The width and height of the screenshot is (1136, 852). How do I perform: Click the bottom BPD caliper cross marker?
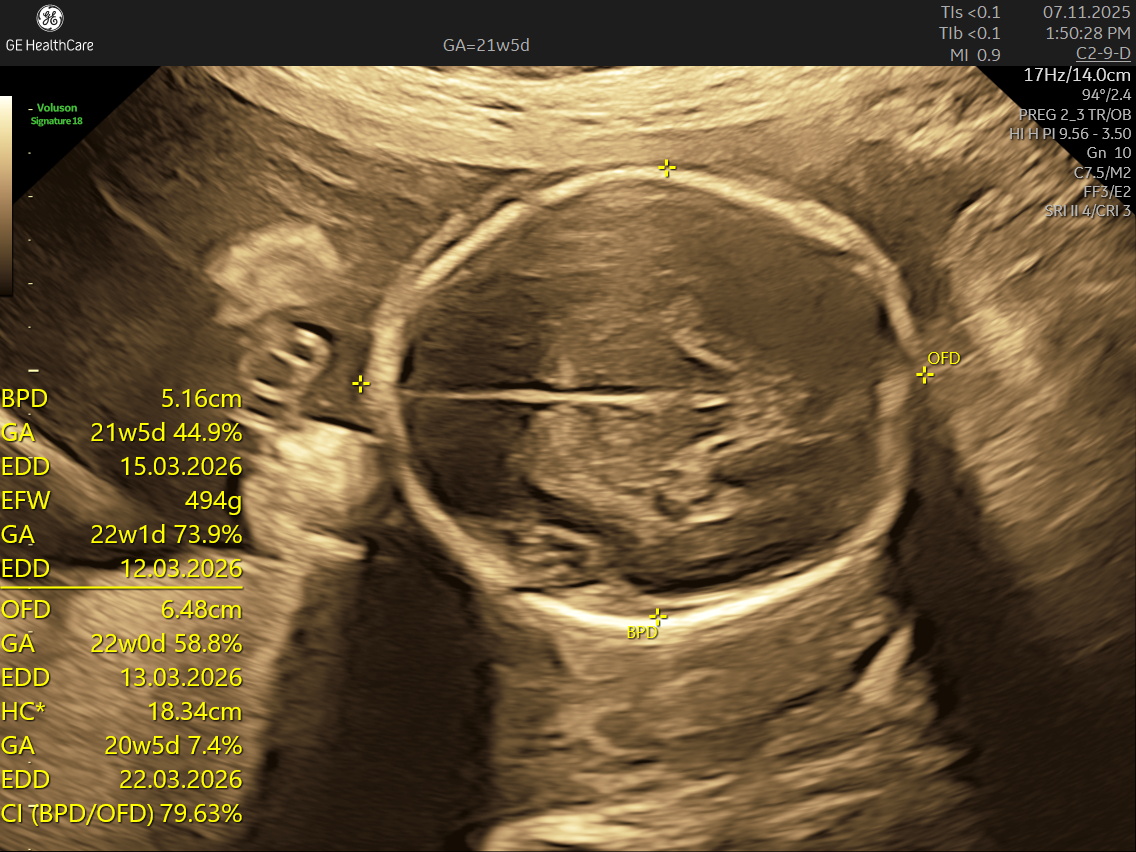click(657, 616)
